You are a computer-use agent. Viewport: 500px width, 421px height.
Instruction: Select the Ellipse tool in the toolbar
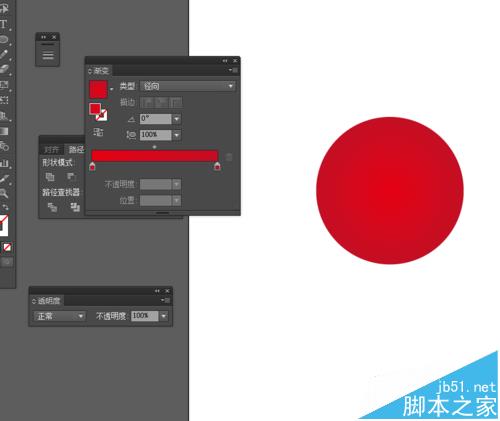click(3, 40)
